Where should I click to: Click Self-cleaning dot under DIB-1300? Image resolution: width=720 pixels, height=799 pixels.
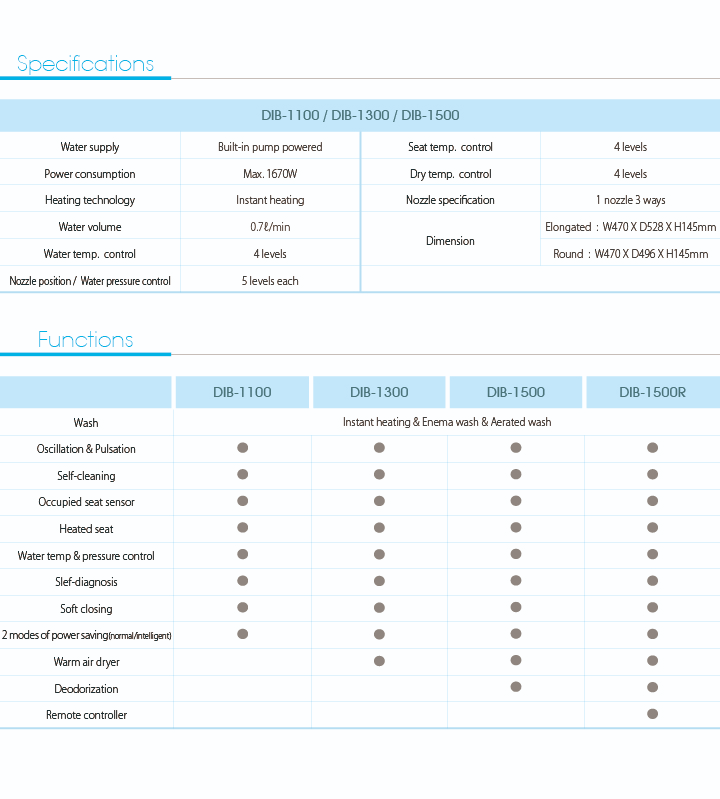click(x=379, y=474)
